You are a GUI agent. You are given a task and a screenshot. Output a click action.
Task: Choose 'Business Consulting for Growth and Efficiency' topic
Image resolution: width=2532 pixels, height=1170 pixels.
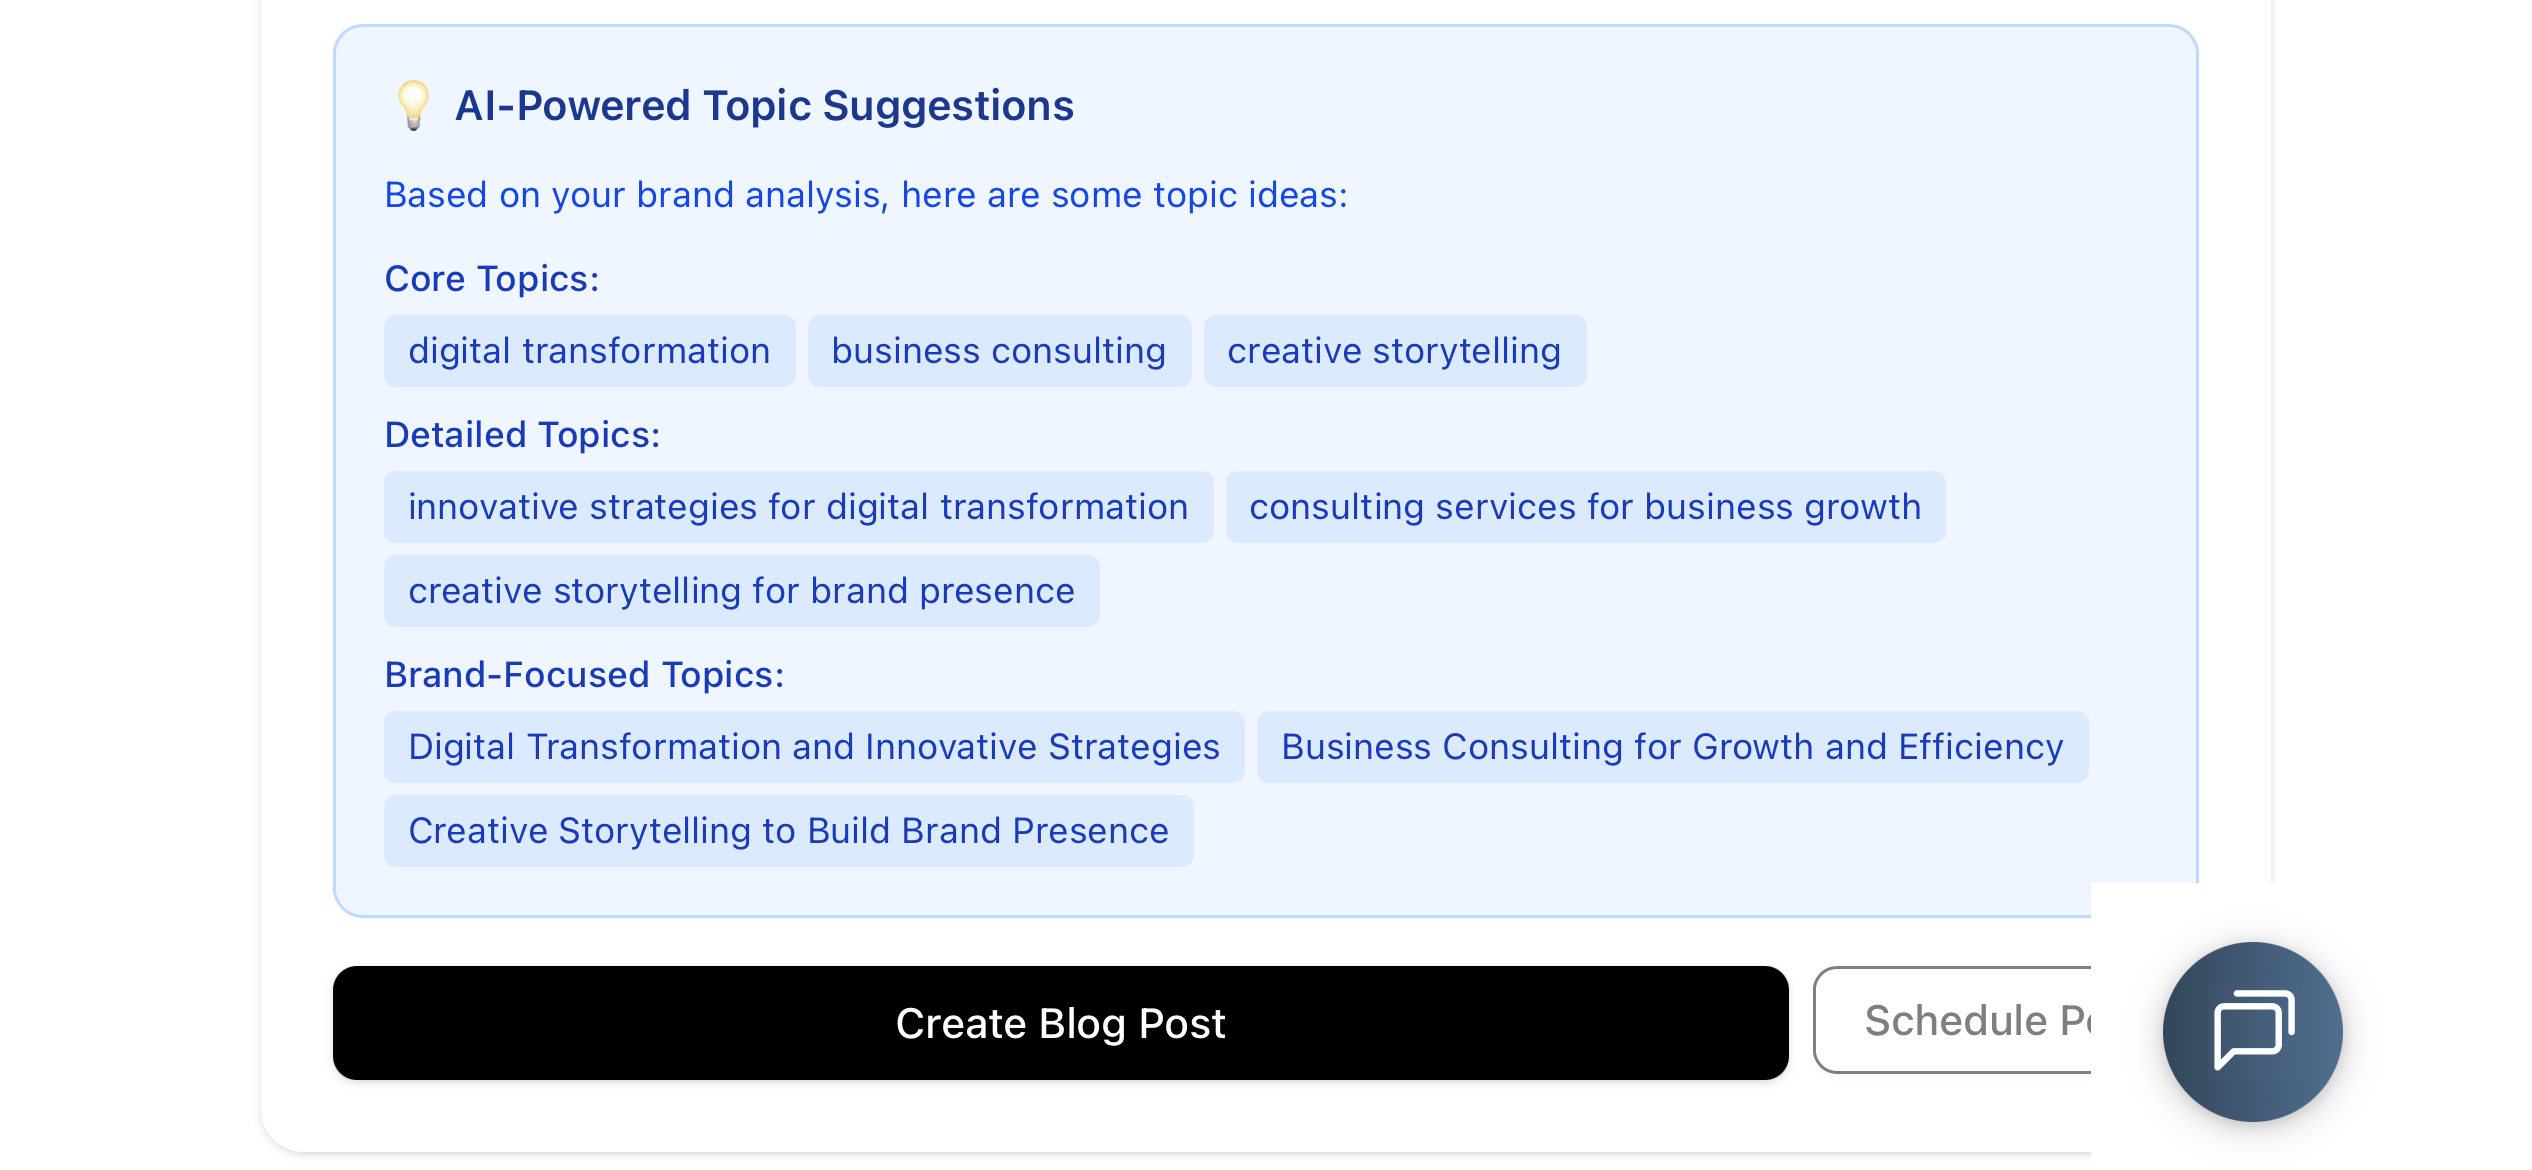(x=1672, y=747)
